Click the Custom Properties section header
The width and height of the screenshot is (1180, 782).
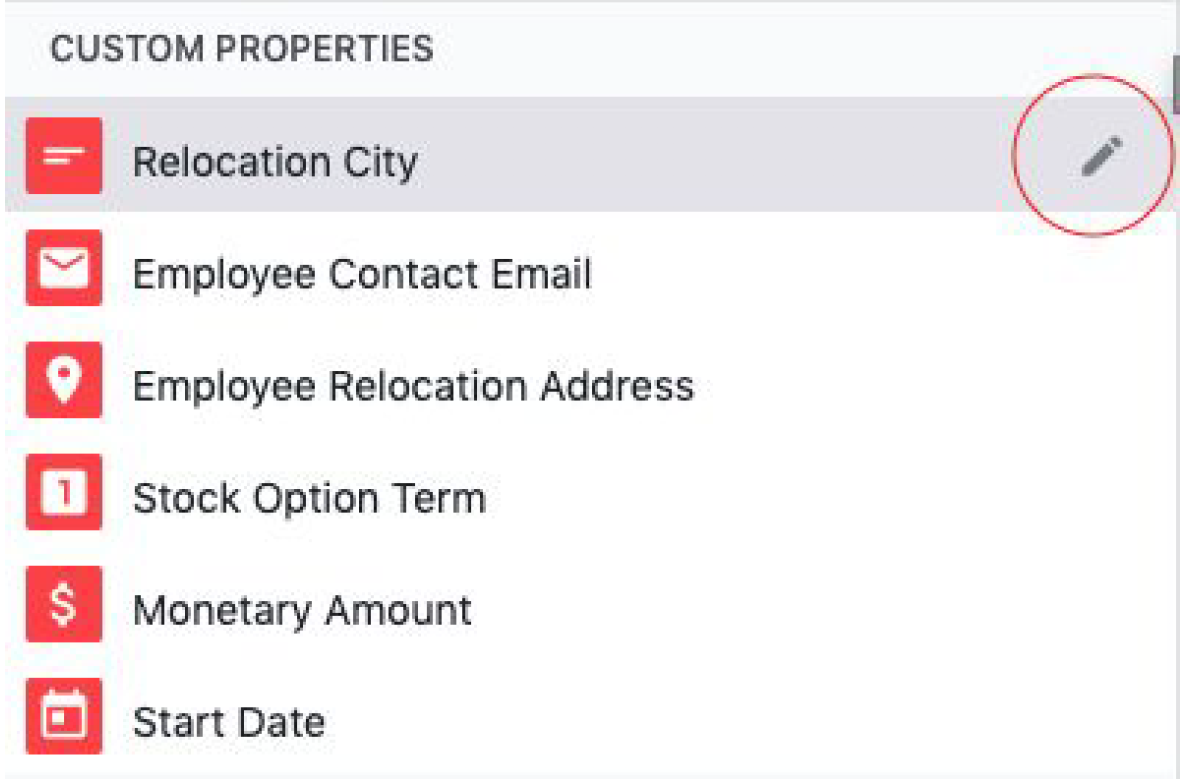click(x=242, y=48)
